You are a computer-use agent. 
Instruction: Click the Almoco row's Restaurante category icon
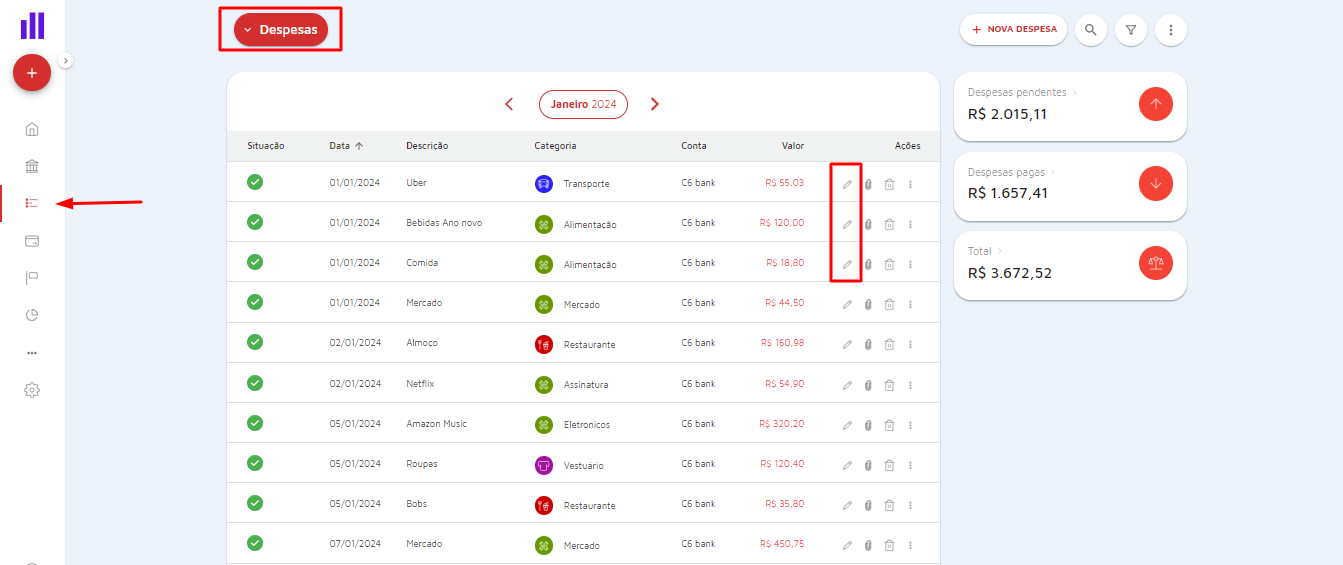(544, 344)
